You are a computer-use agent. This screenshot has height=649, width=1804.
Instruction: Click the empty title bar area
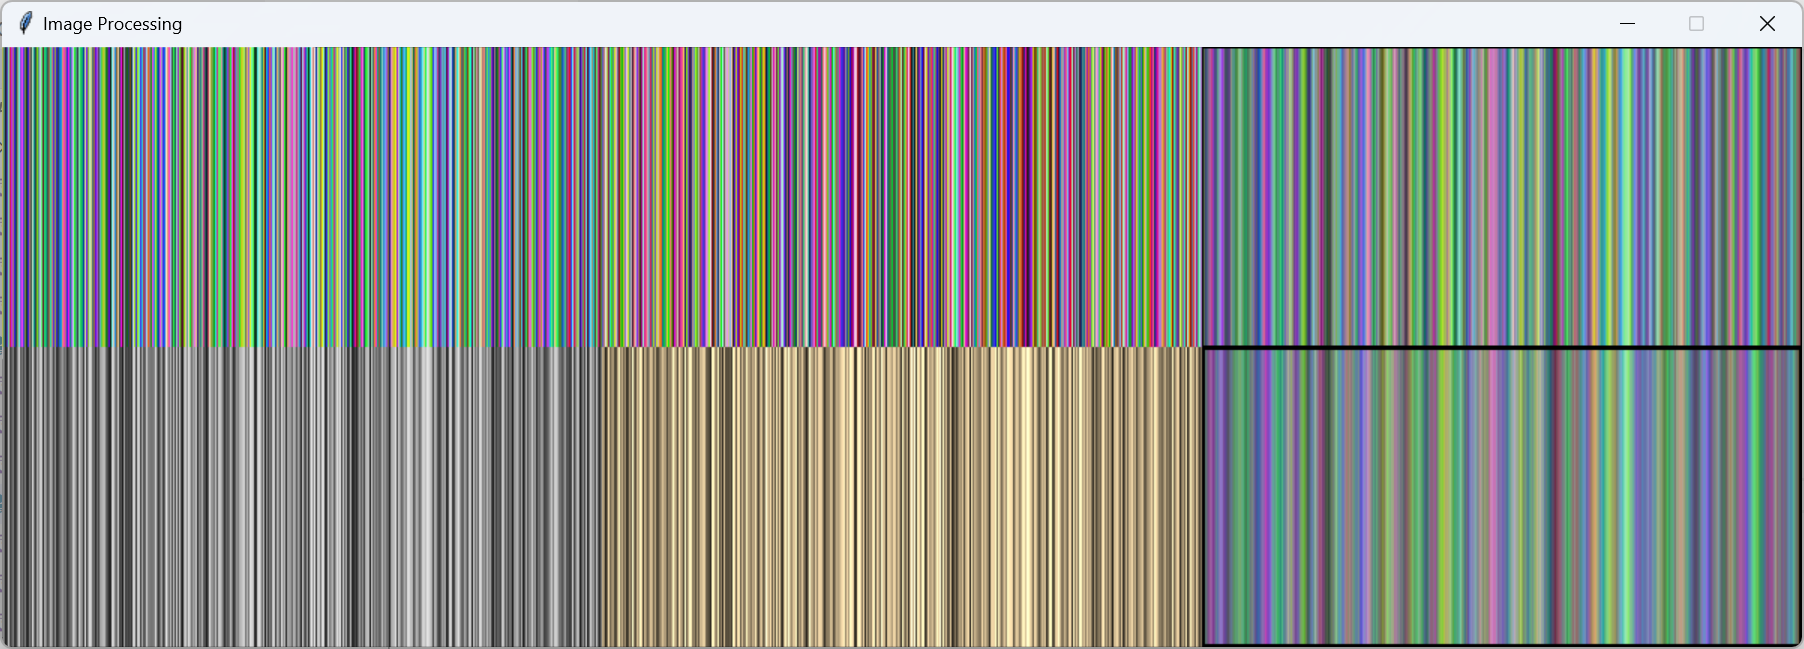click(900, 23)
